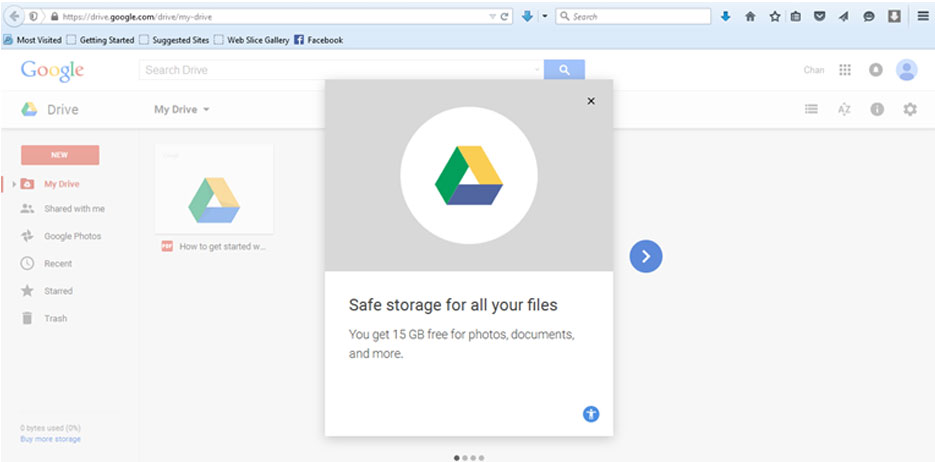Expand My Drive tree in sidebar
The image size is (935, 462).
click(x=14, y=184)
